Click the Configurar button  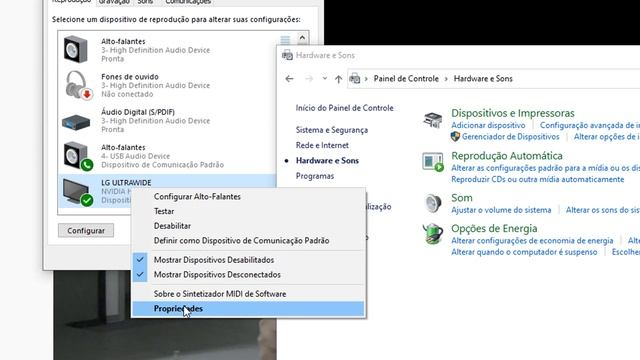tap(86, 231)
